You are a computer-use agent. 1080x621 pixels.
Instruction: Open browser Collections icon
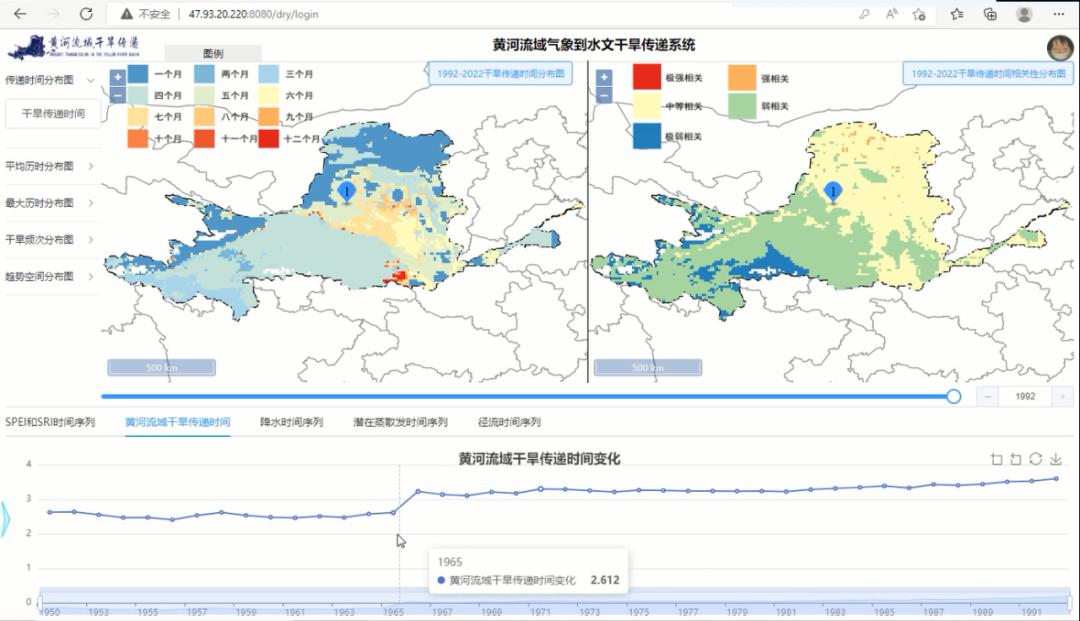(x=990, y=14)
